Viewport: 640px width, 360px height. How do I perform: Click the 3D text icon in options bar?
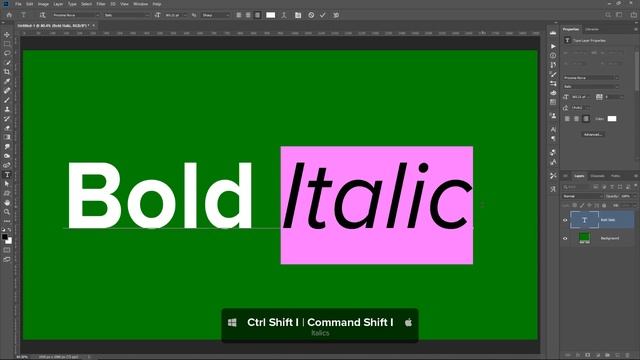click(336, 15)
